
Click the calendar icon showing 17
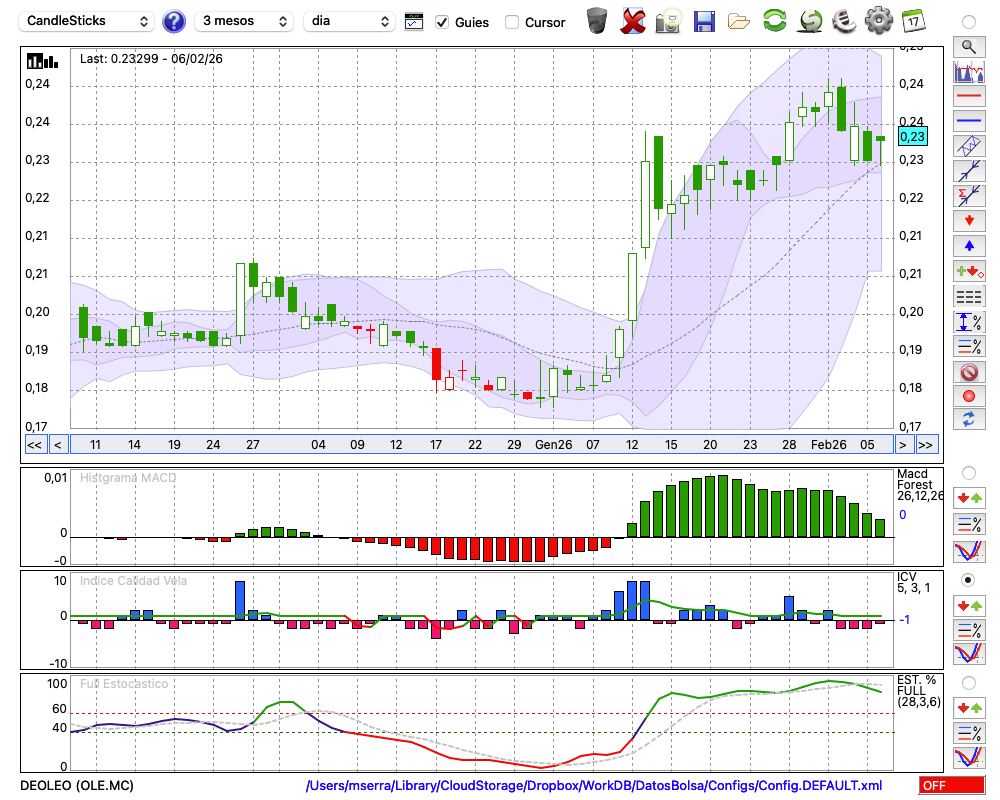pos(912,21)
